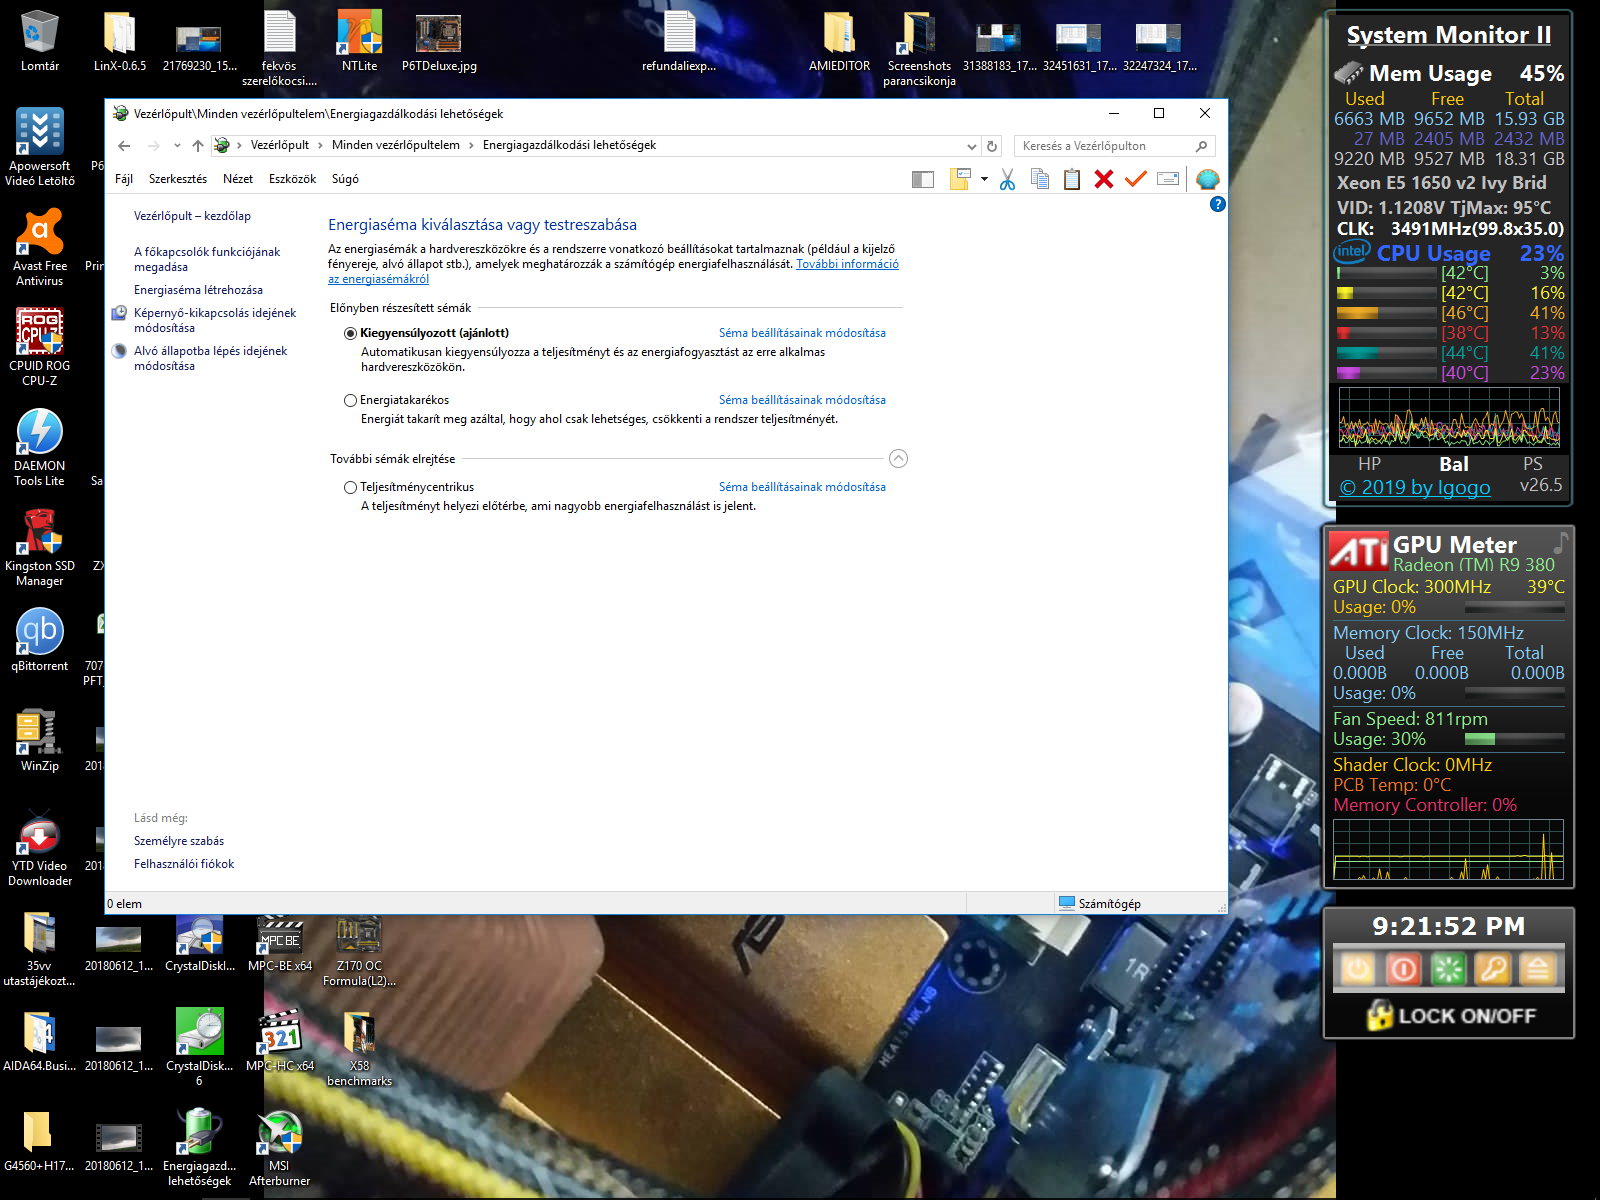1600x1200 pixels.
Task: Click the Cut scissors toolbar icon
Action: tap(1007, 179)
